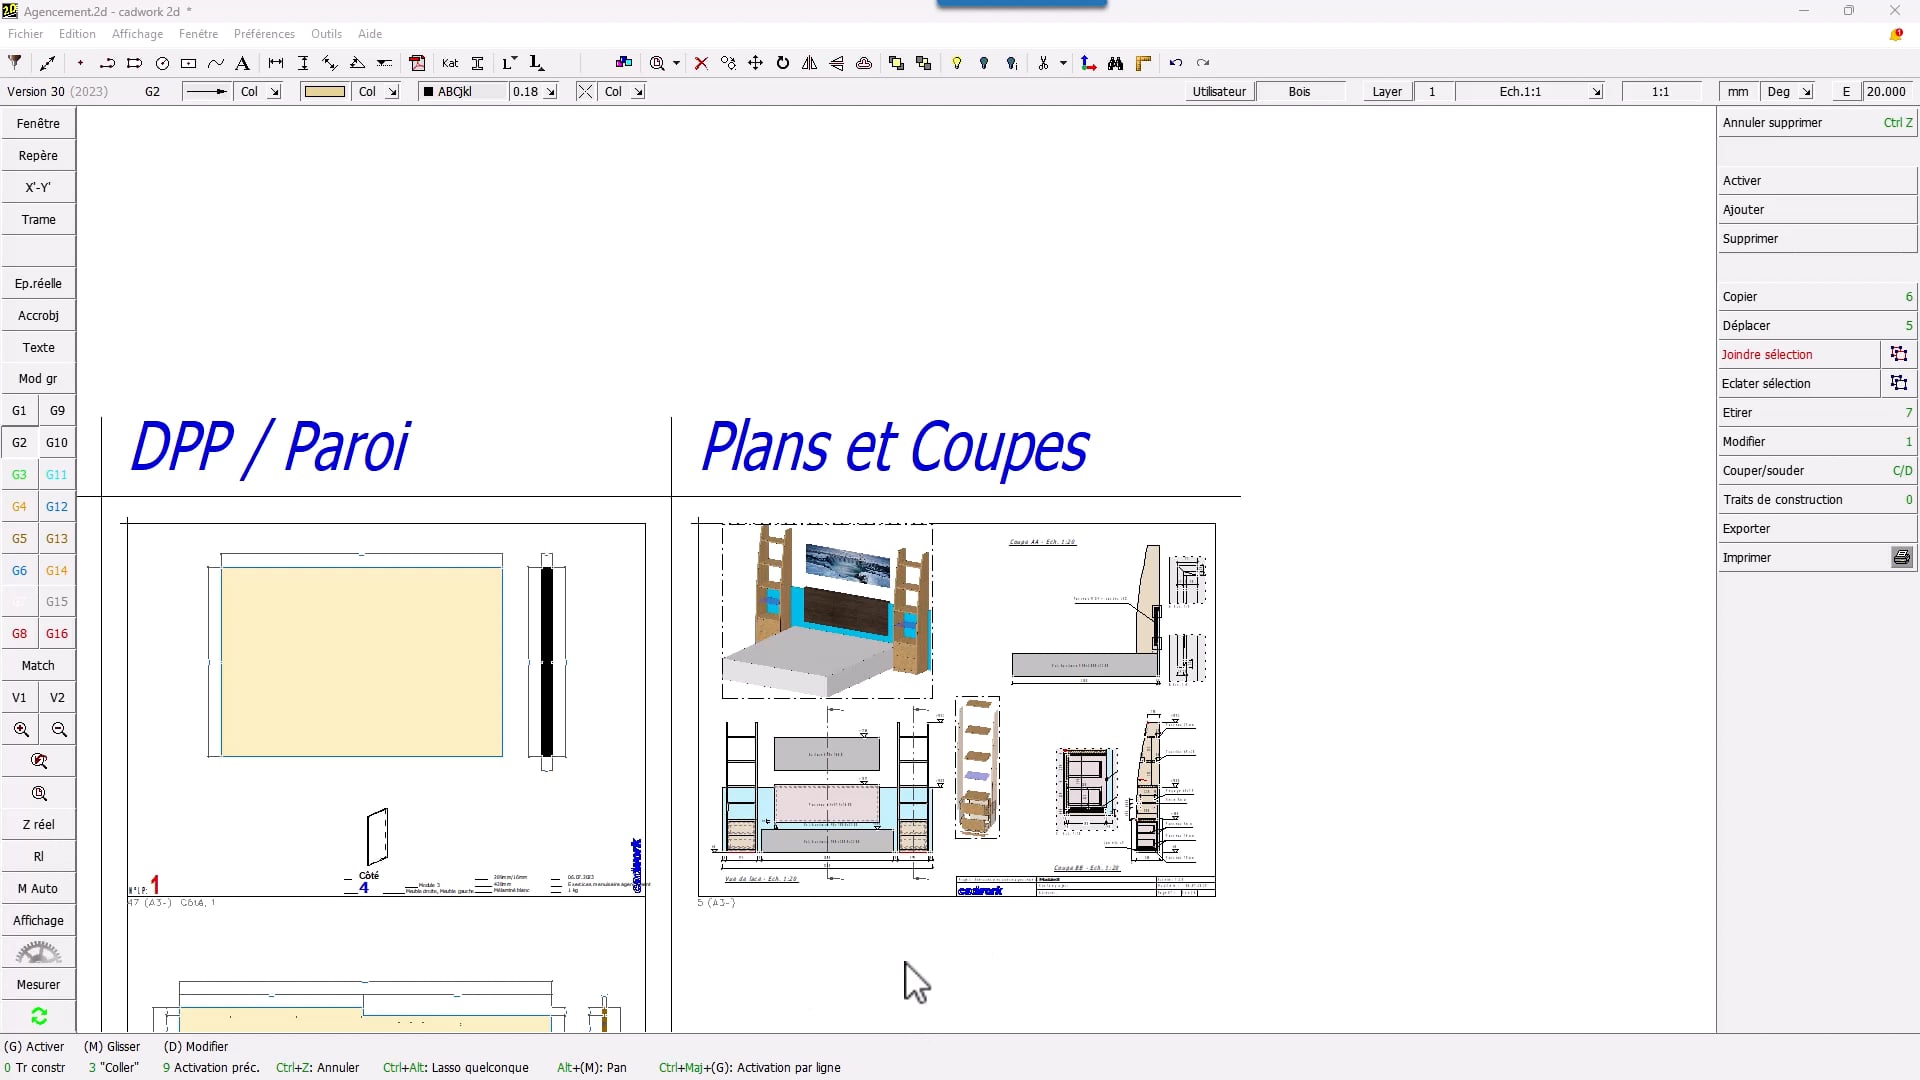Viewport: 1920px width, 1080px height.
Task: Click the rotate icon
Action: tap(783, 63)
